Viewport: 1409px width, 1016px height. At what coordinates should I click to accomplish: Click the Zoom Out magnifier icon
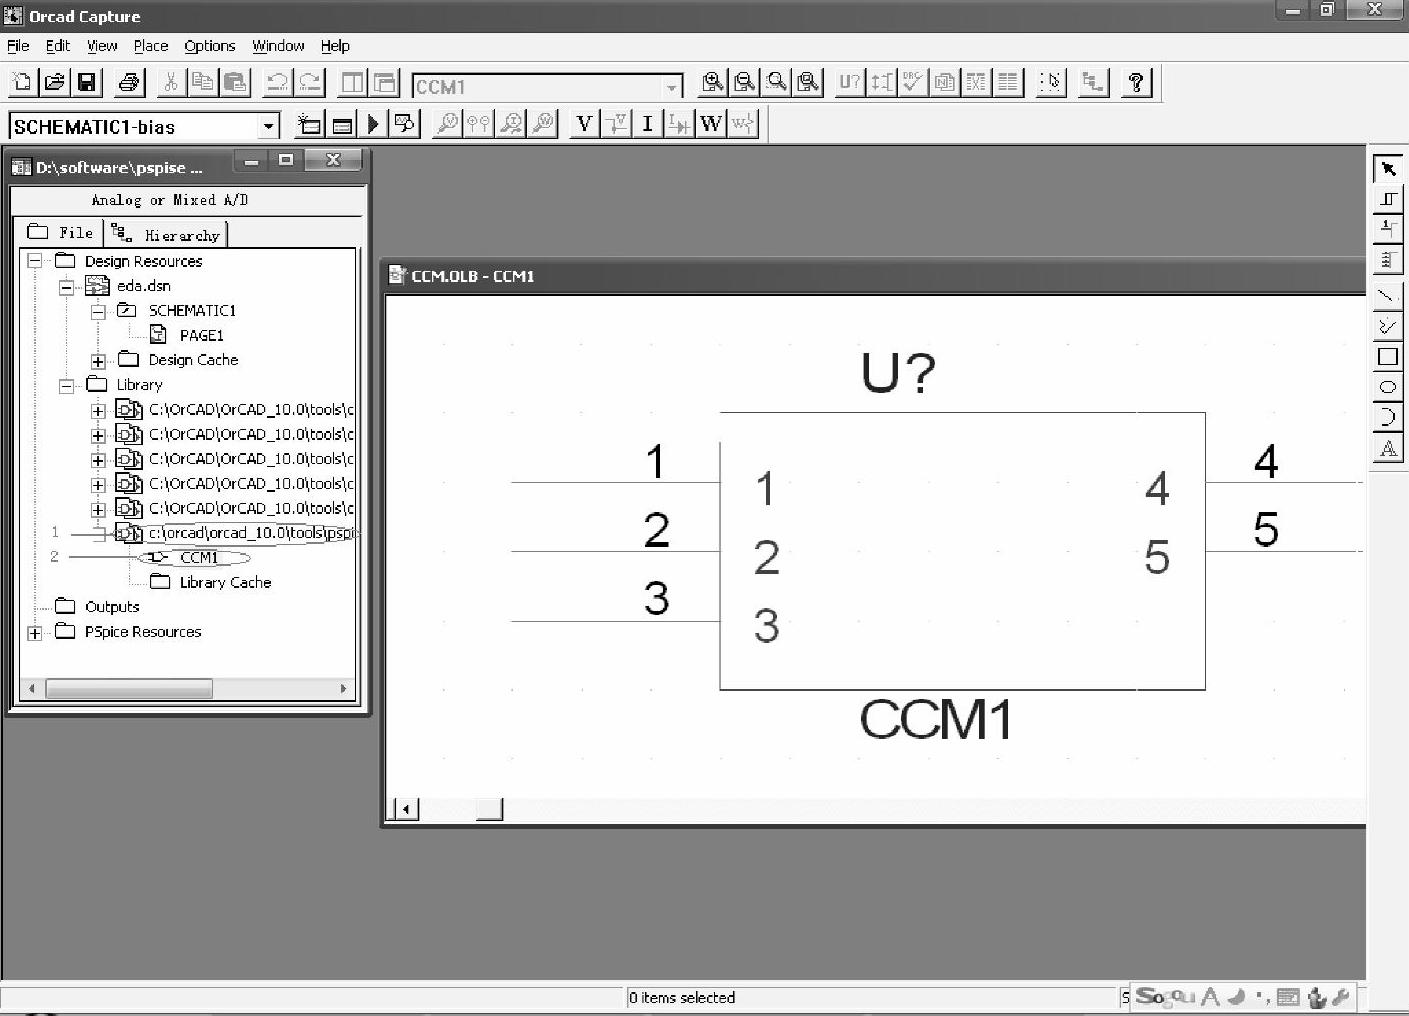[744, 83]
